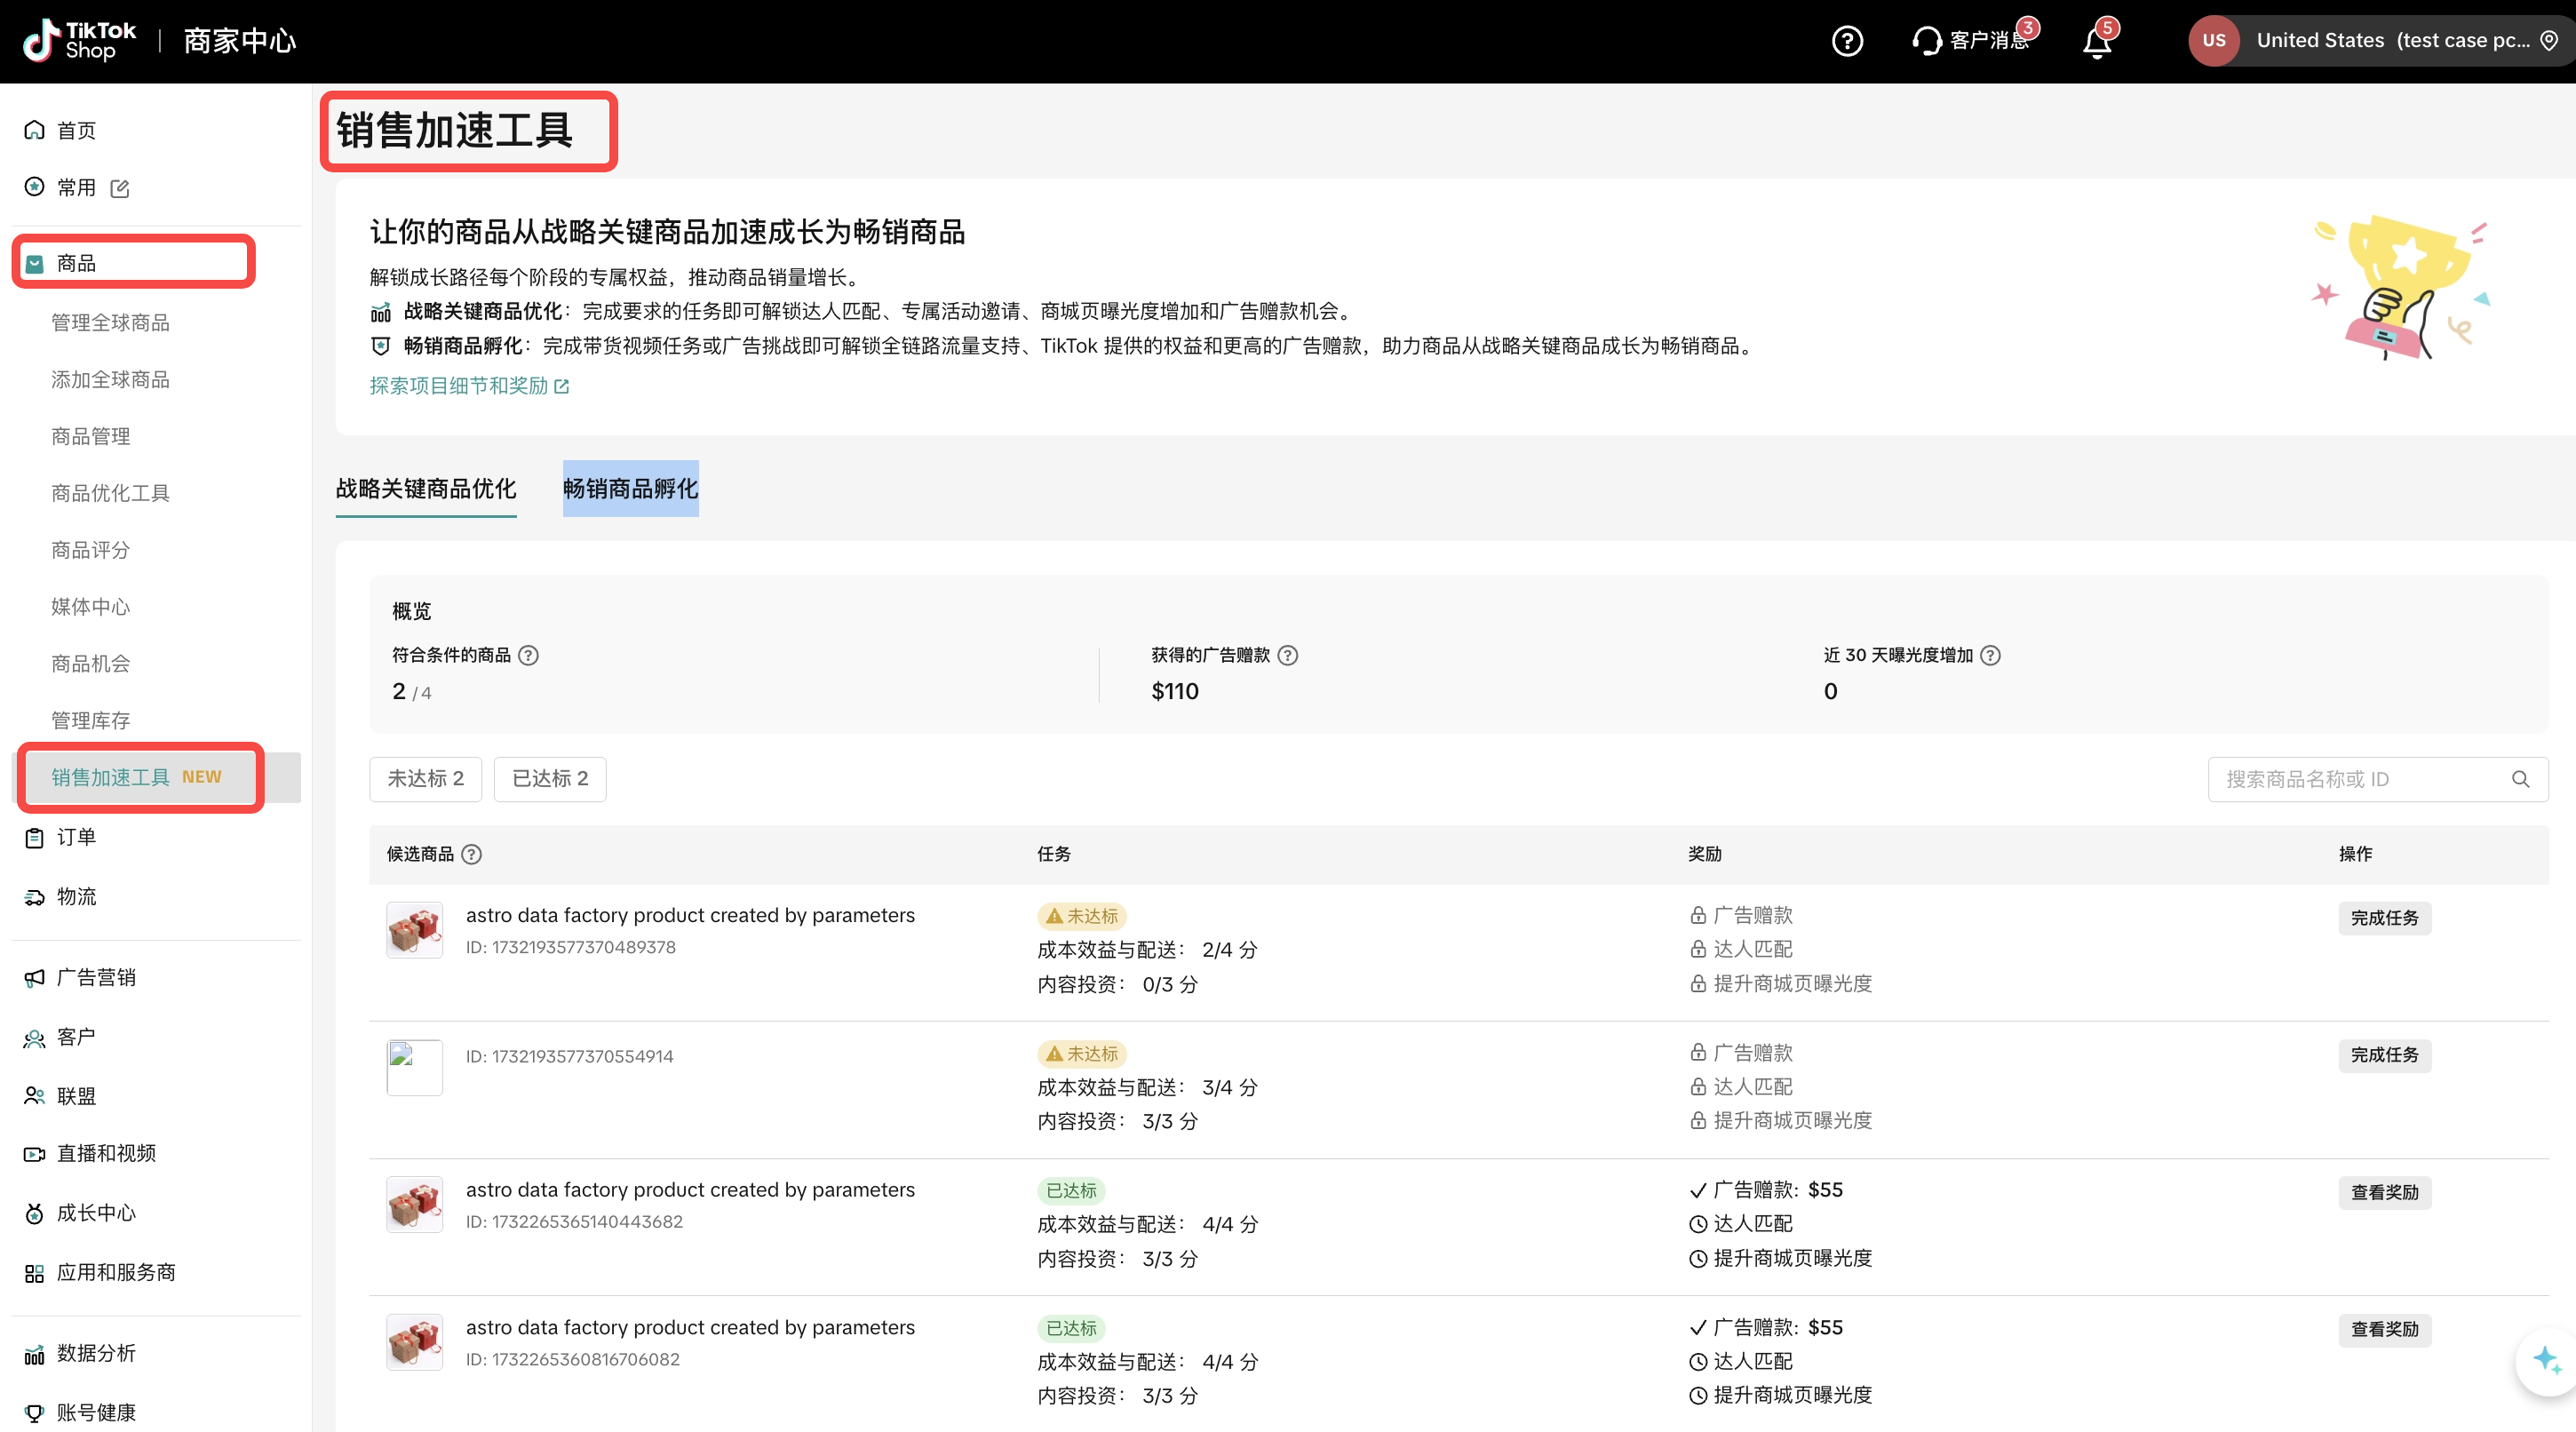Open the notification bell icon
The height and width of the screenshot is (1432, 2576).
click(x=2097, y=42)
